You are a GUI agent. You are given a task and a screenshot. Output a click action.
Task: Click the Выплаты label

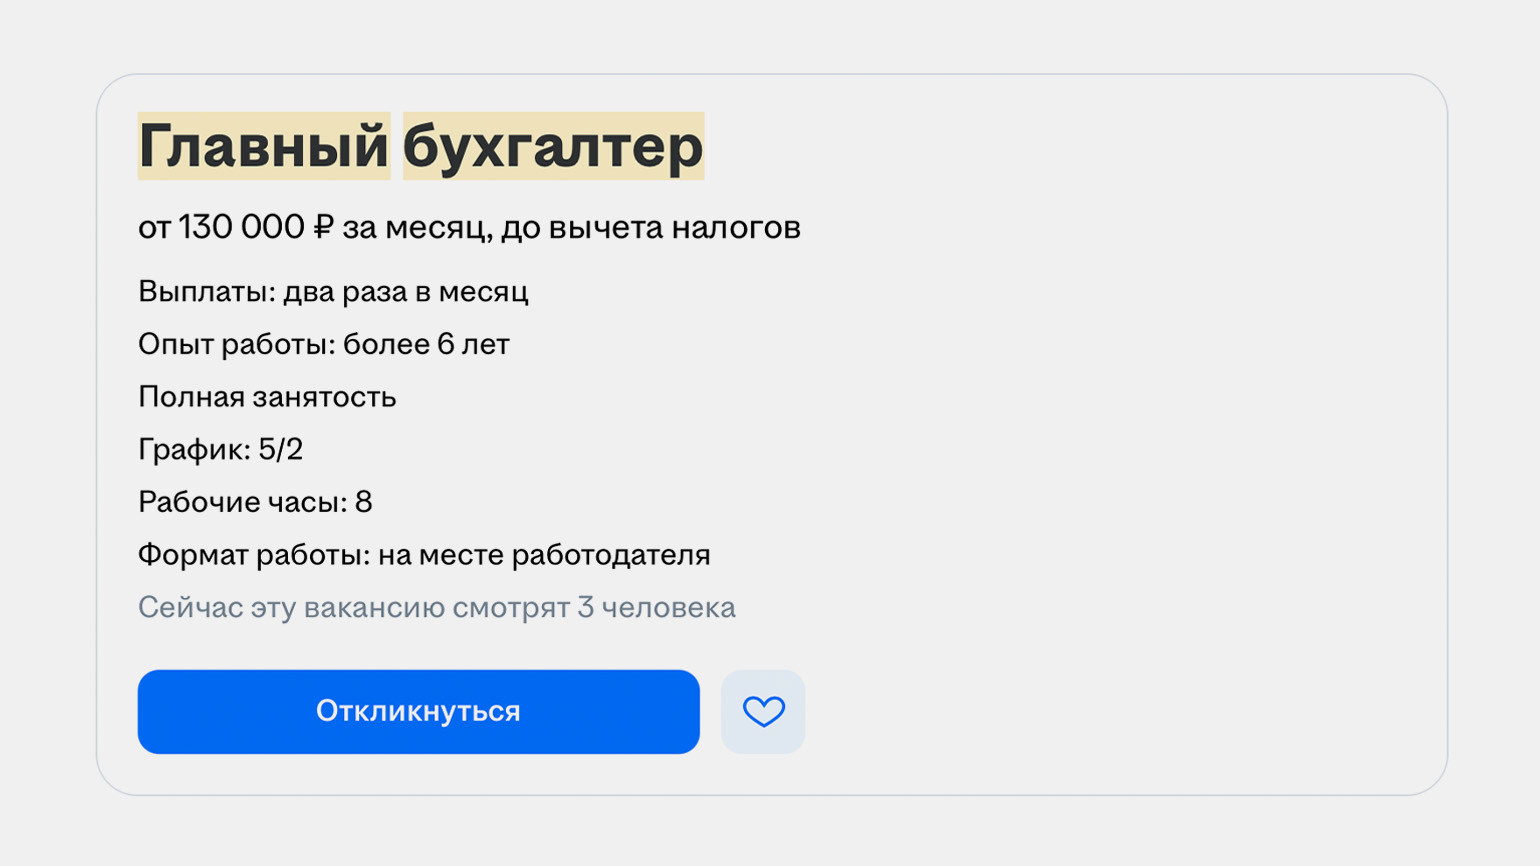pyautogui.click(x=206, y=292)
